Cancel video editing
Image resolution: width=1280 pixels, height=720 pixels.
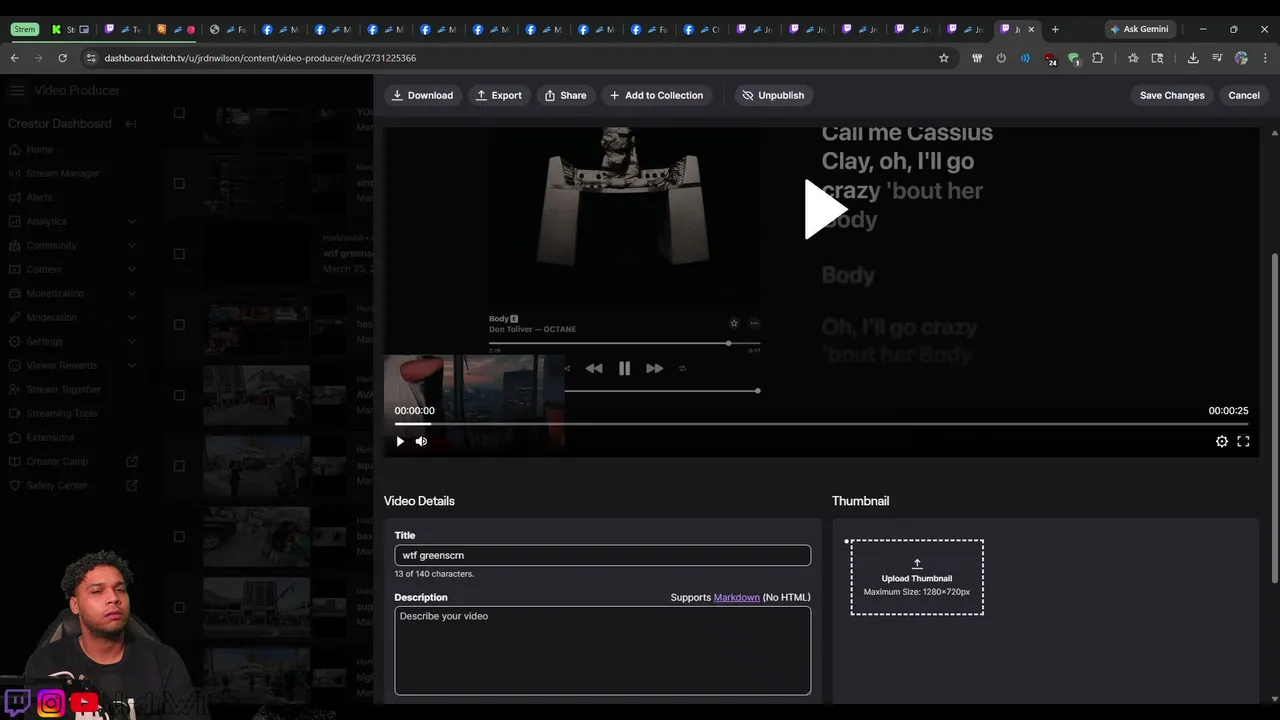1244,95
